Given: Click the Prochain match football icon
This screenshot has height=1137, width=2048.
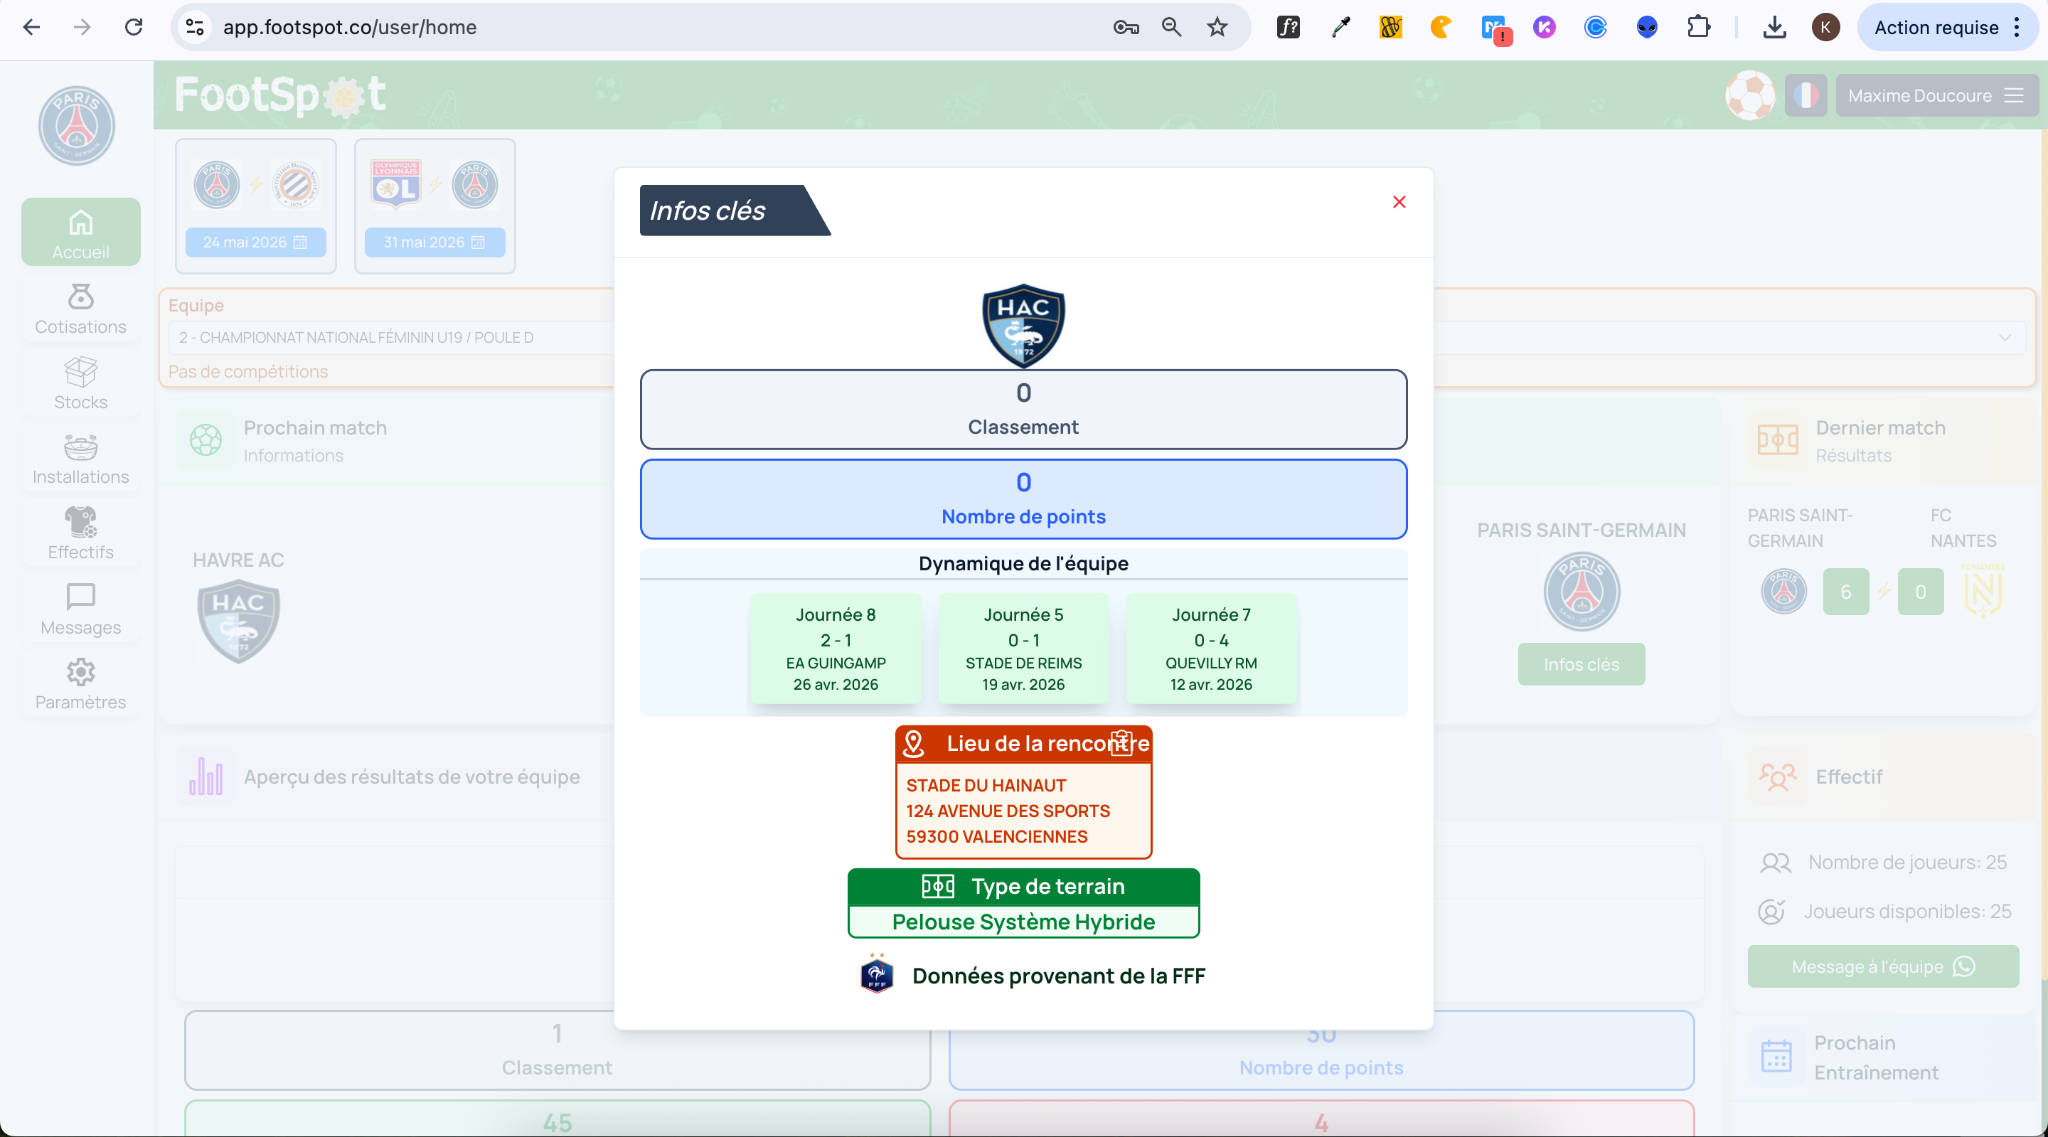Looking at the screenshot, I should pos(206,440).
